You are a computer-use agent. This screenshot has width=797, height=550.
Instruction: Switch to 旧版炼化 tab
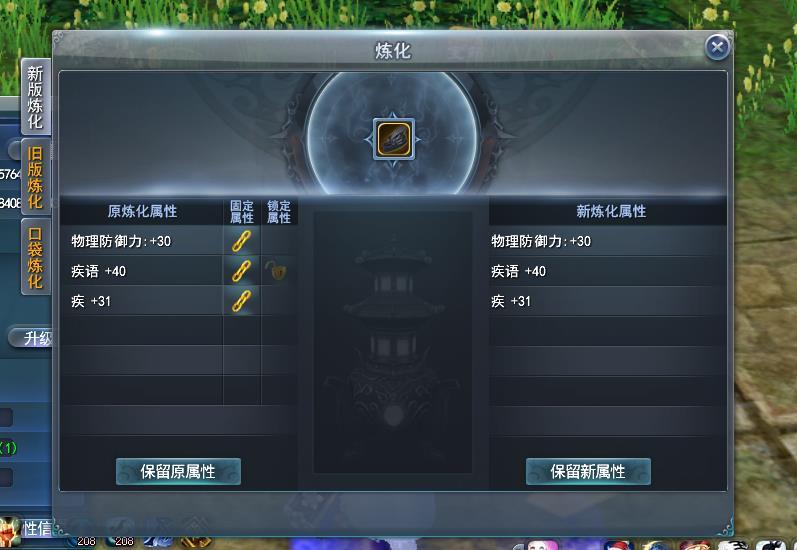point(36,177)
